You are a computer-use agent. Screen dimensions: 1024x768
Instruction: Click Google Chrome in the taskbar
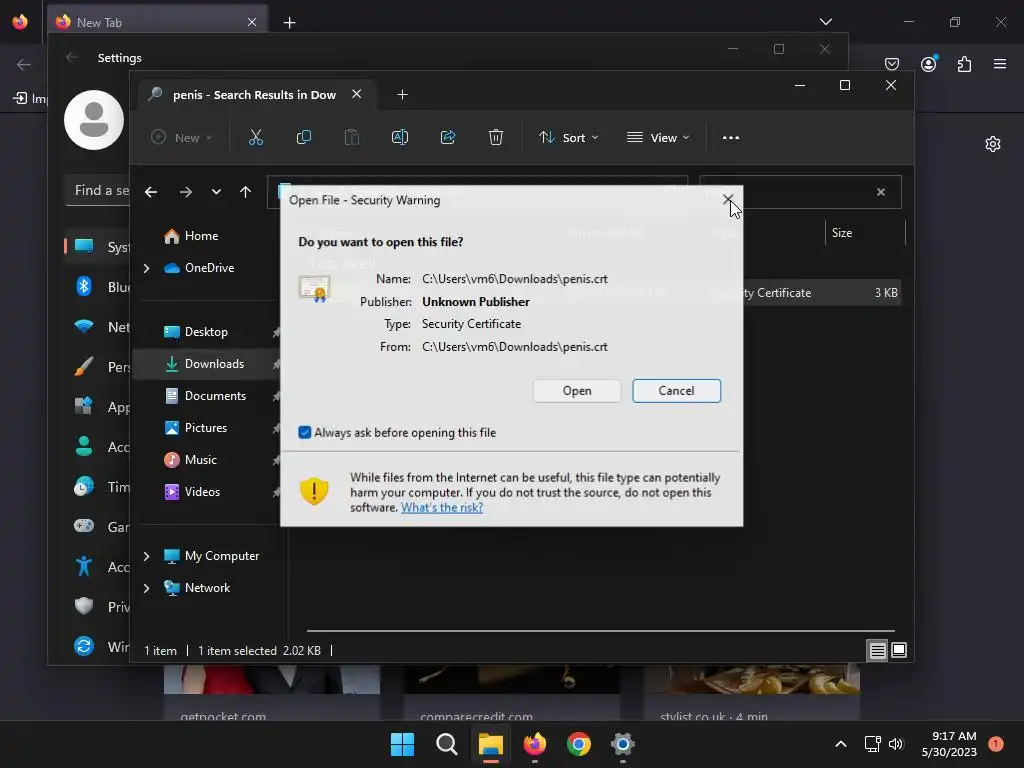tap(579, 744)
